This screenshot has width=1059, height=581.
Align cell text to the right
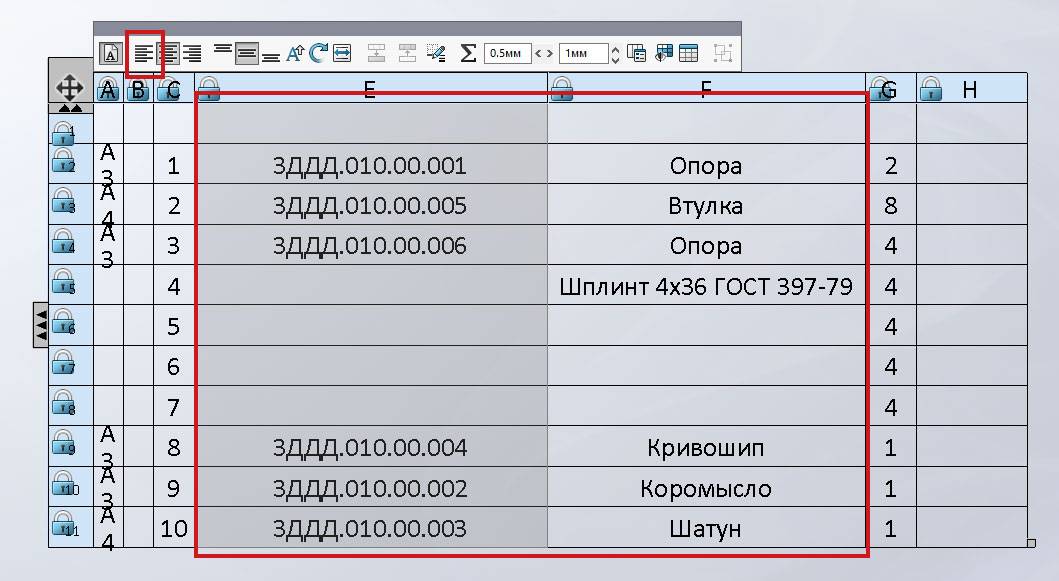coord(192,53)
